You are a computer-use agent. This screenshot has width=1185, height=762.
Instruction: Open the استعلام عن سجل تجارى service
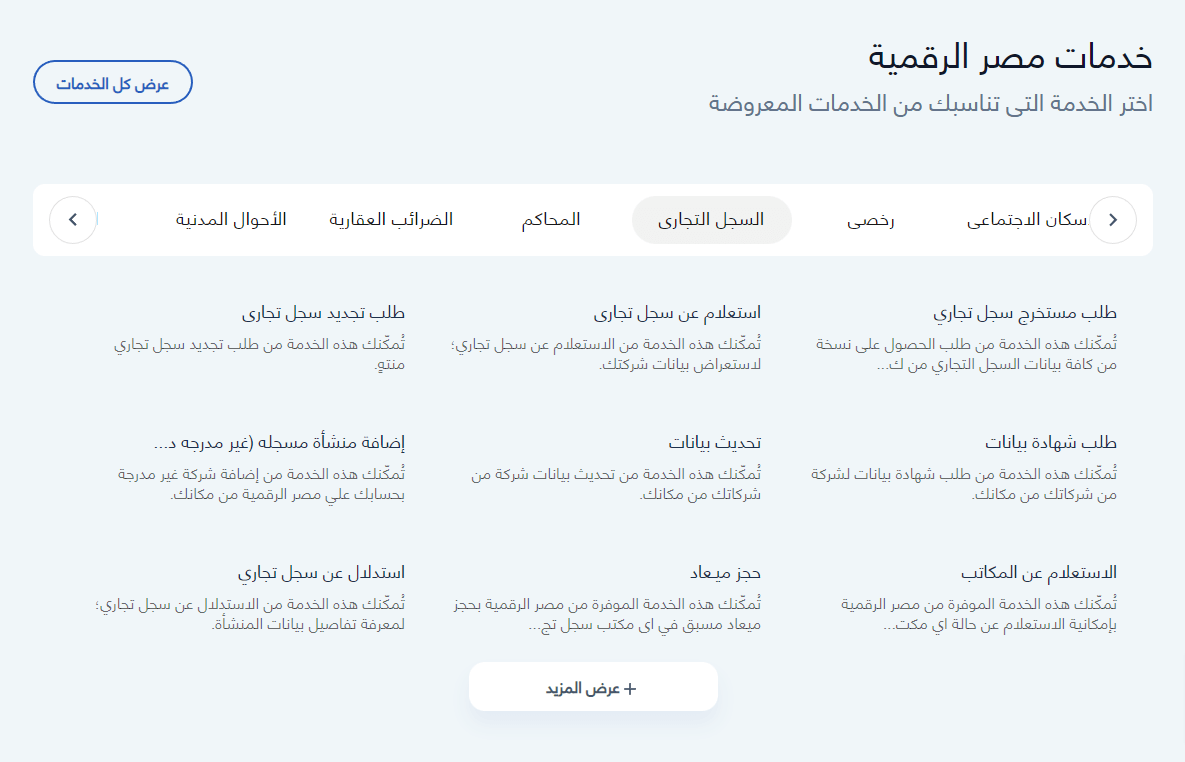677,313
